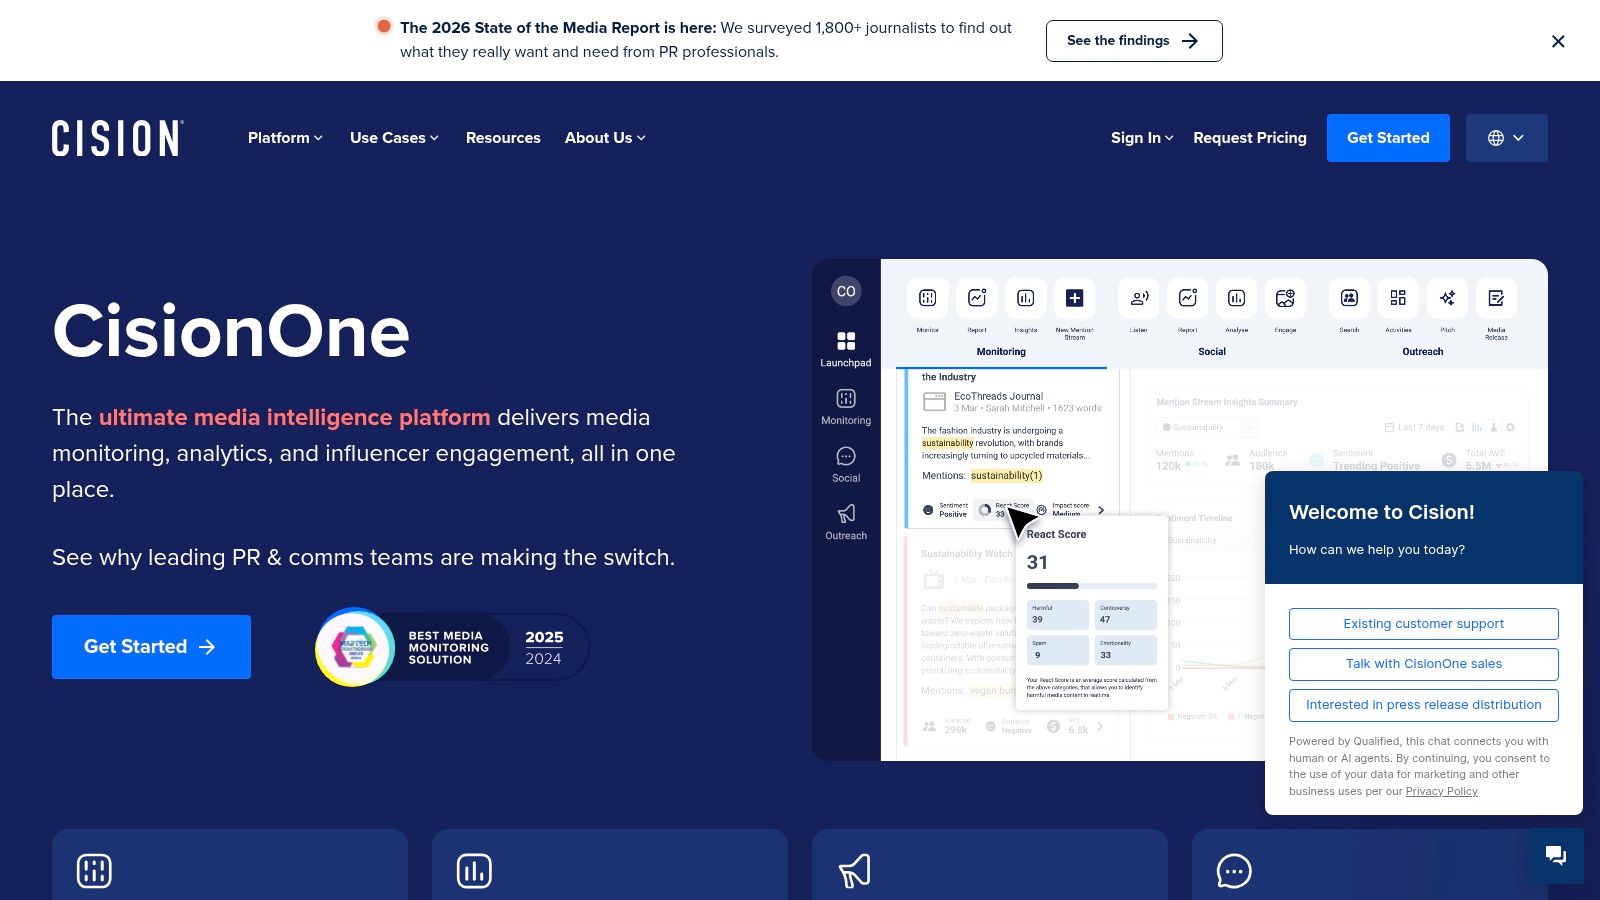Image resolution: width=1600 pixels, height=900 pixels.
Task: Click the speech bubble icon on fourth card
Action: tap(1234, 871)
